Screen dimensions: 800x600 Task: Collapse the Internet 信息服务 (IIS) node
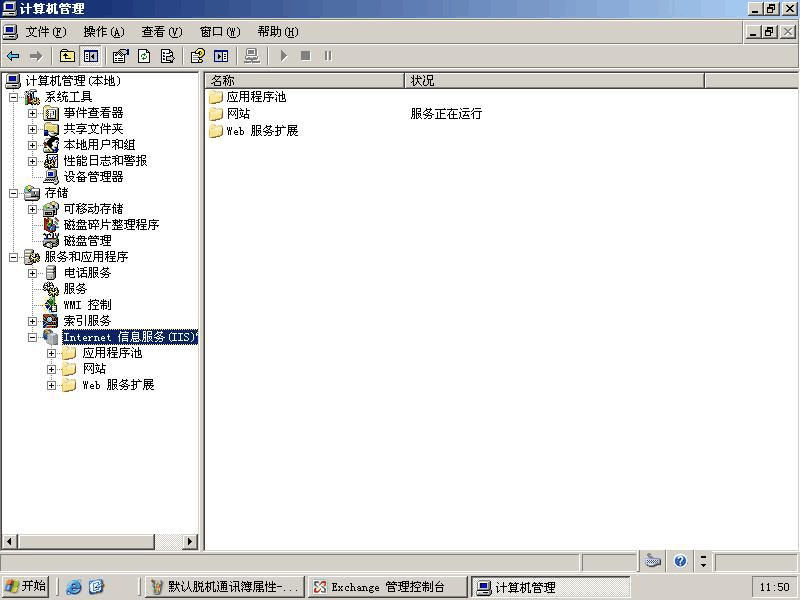(32, 337)
